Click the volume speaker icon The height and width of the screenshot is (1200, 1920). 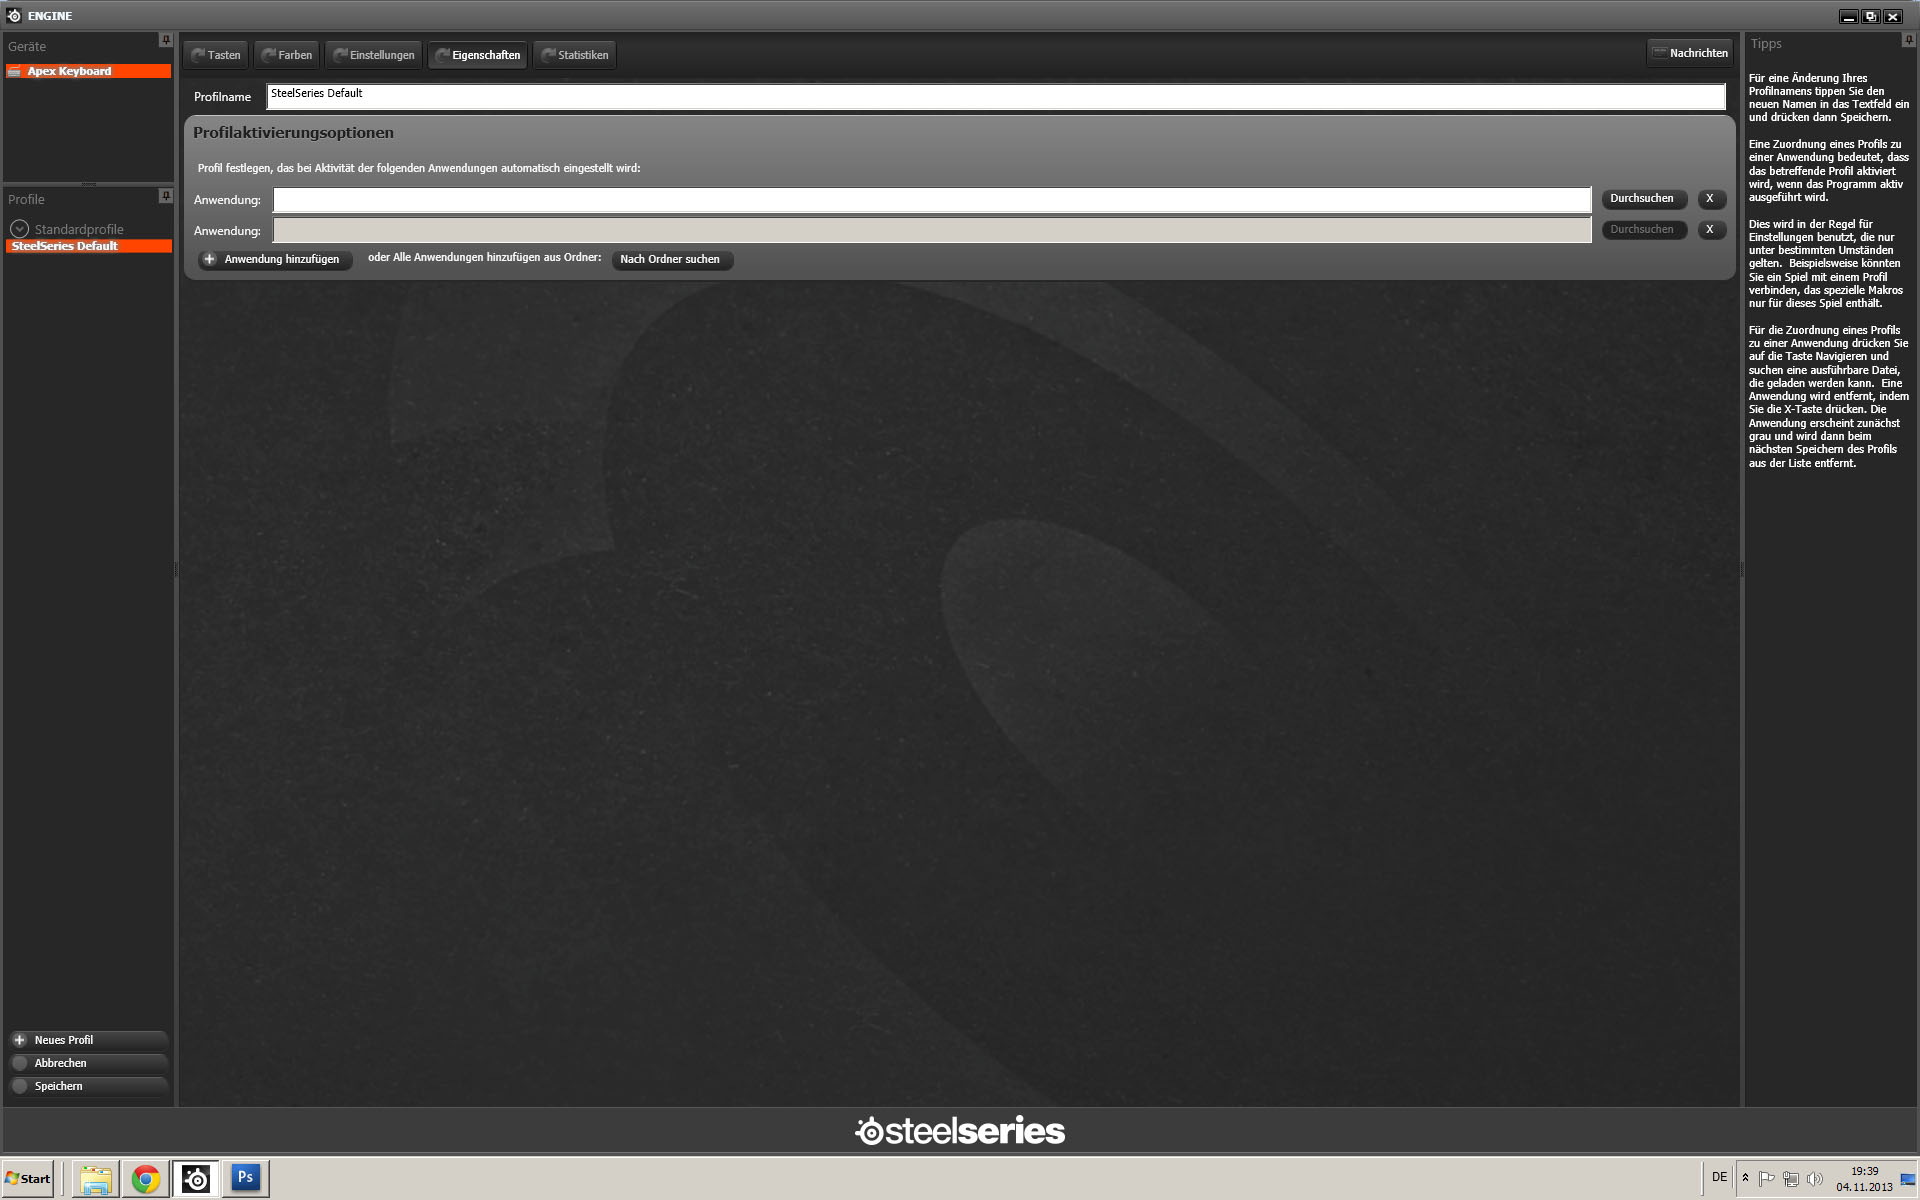pyautogui.click(x=1815, y=1179)
